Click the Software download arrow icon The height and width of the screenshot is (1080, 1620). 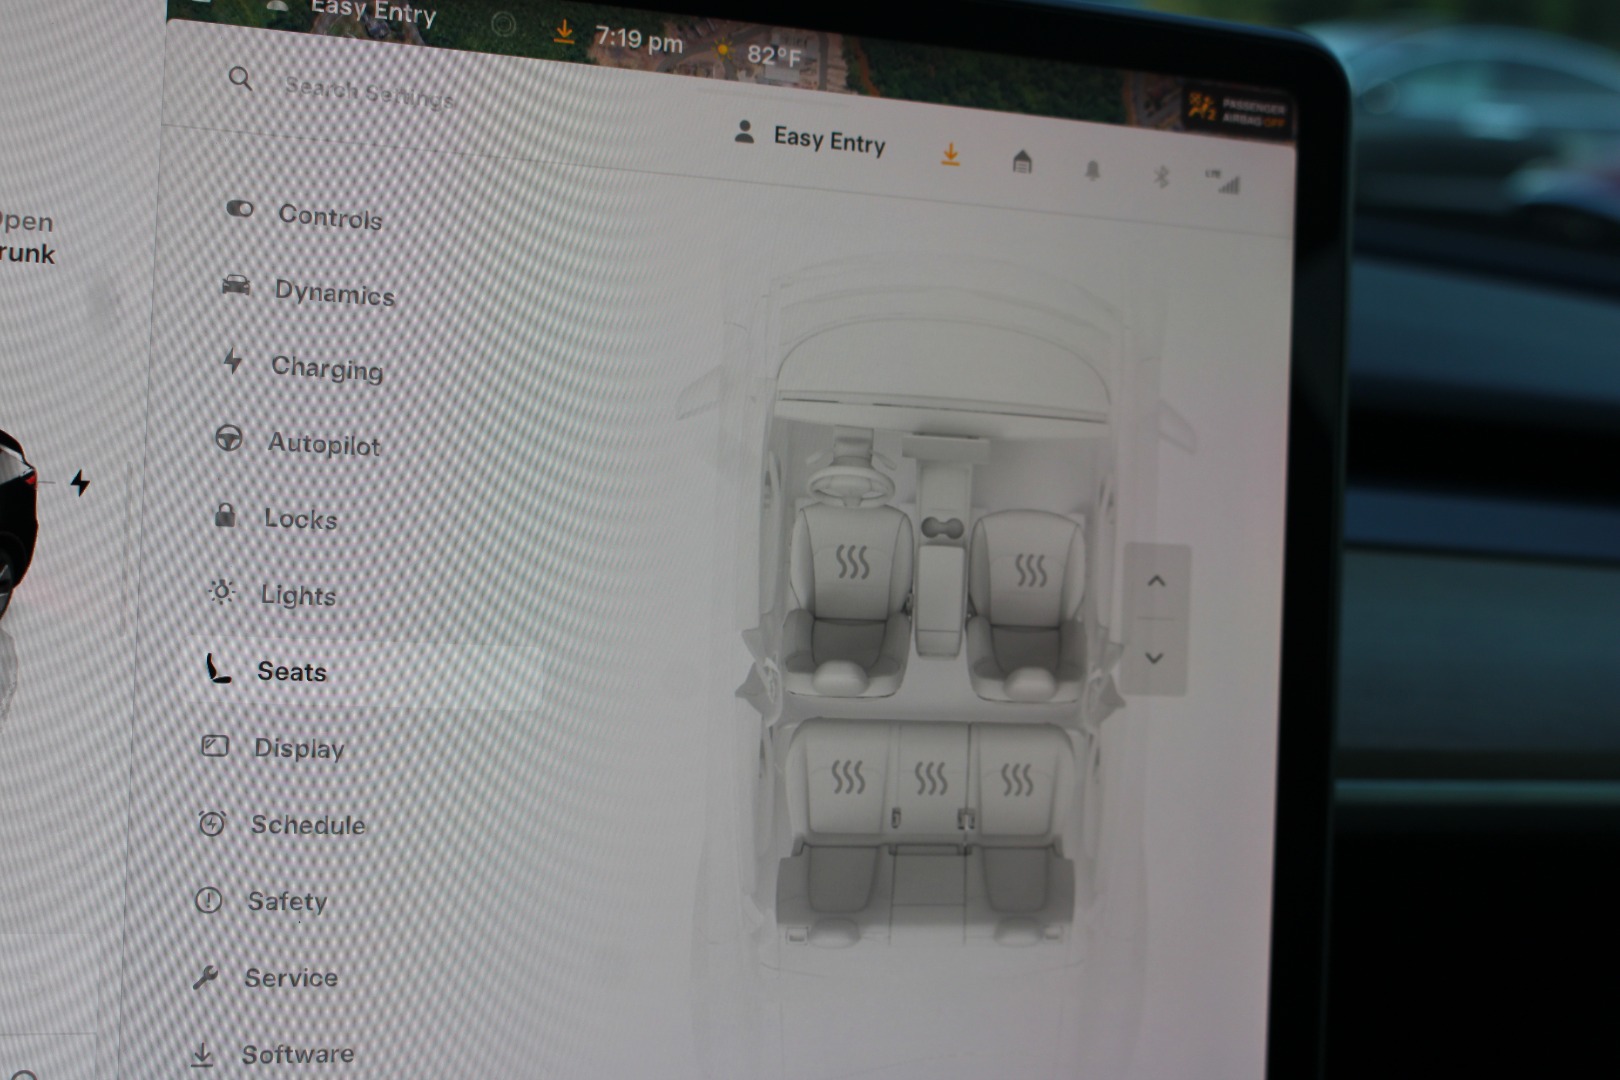point(202,1054)
